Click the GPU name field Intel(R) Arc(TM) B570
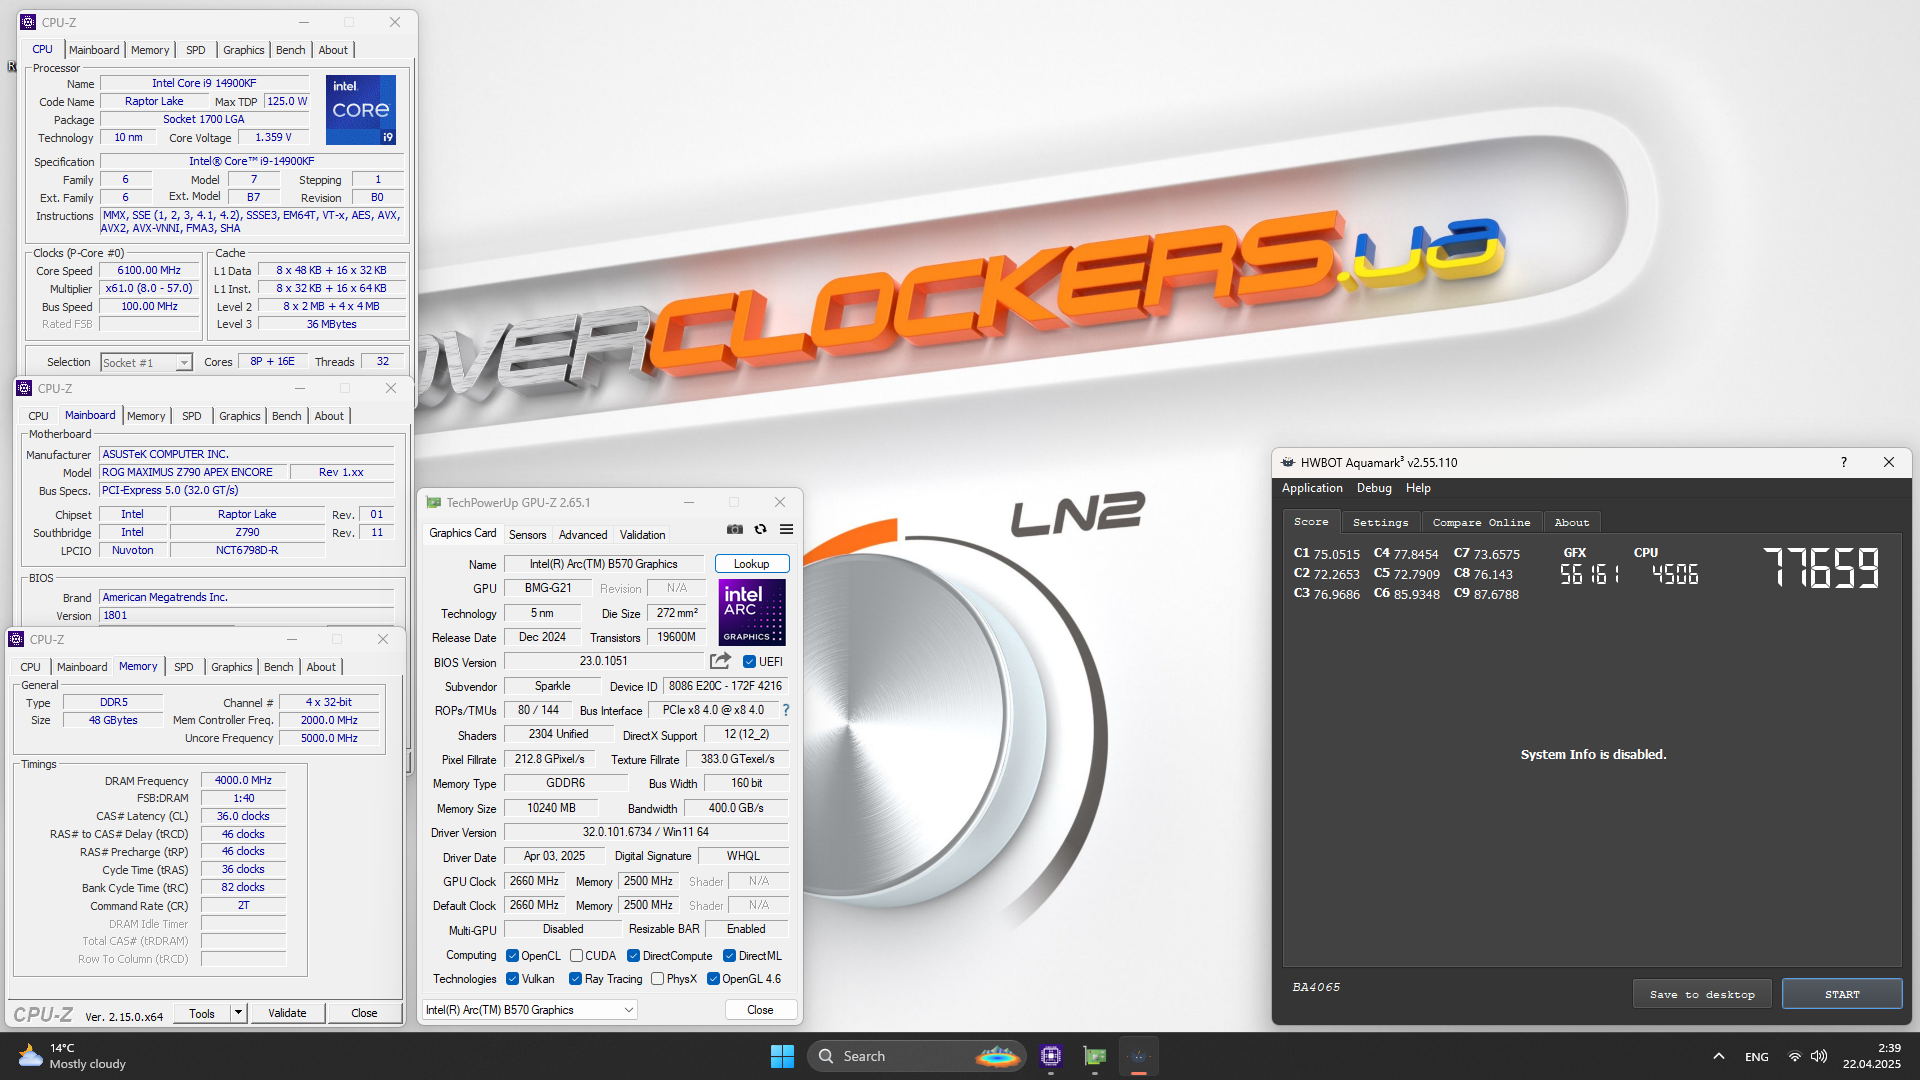Screen dimensions: 1920x1080 click(x=603, y=564)
